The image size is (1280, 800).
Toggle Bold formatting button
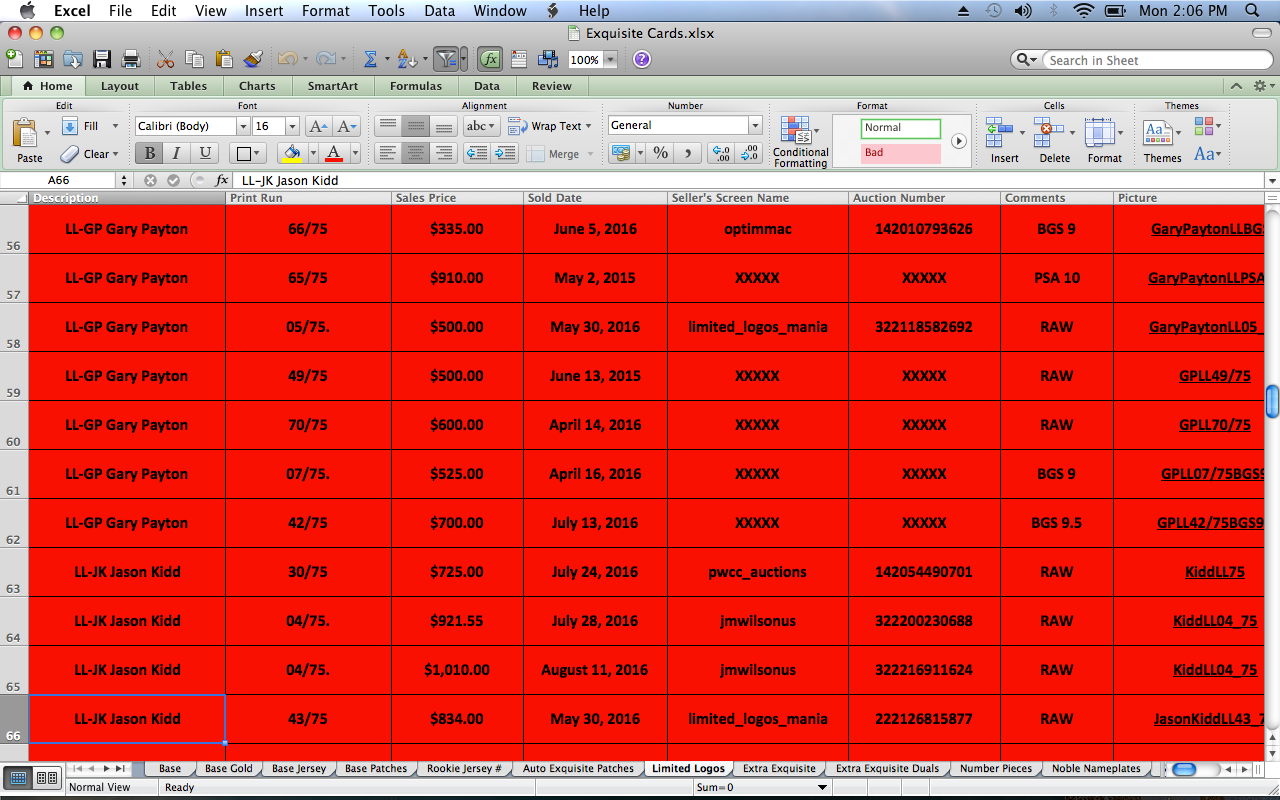tap(150, 153)
